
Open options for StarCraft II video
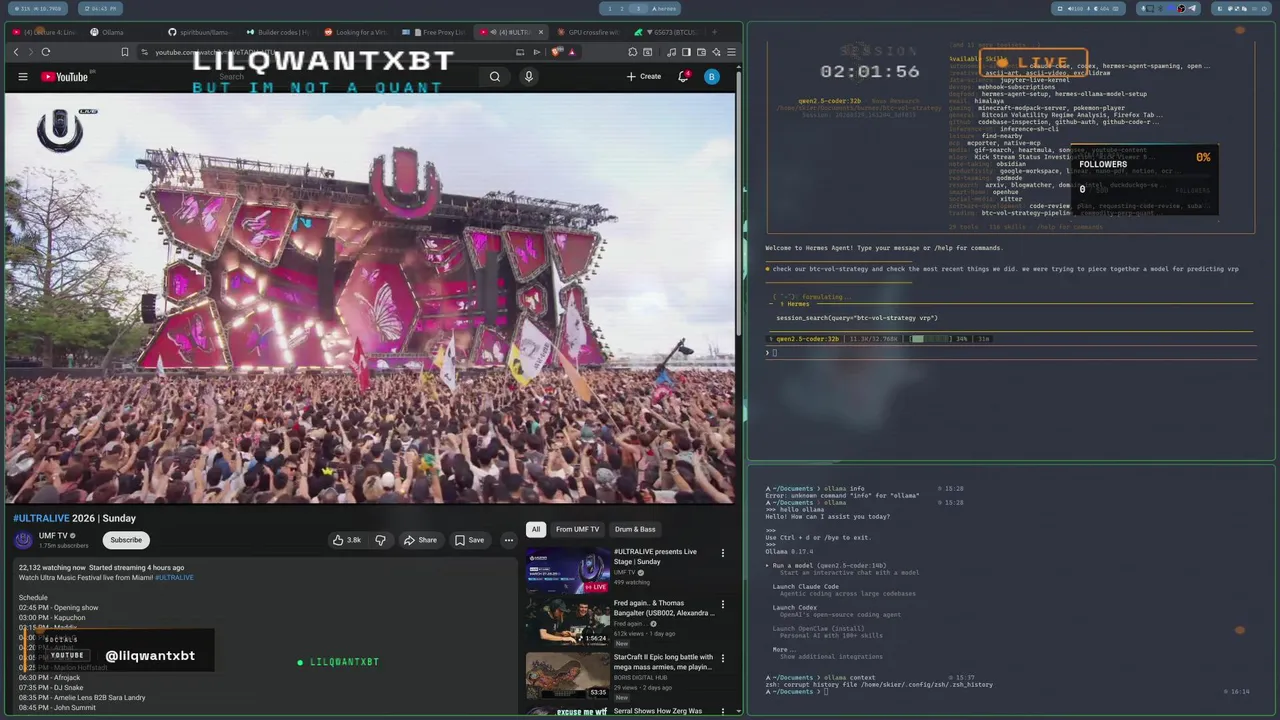723,658
